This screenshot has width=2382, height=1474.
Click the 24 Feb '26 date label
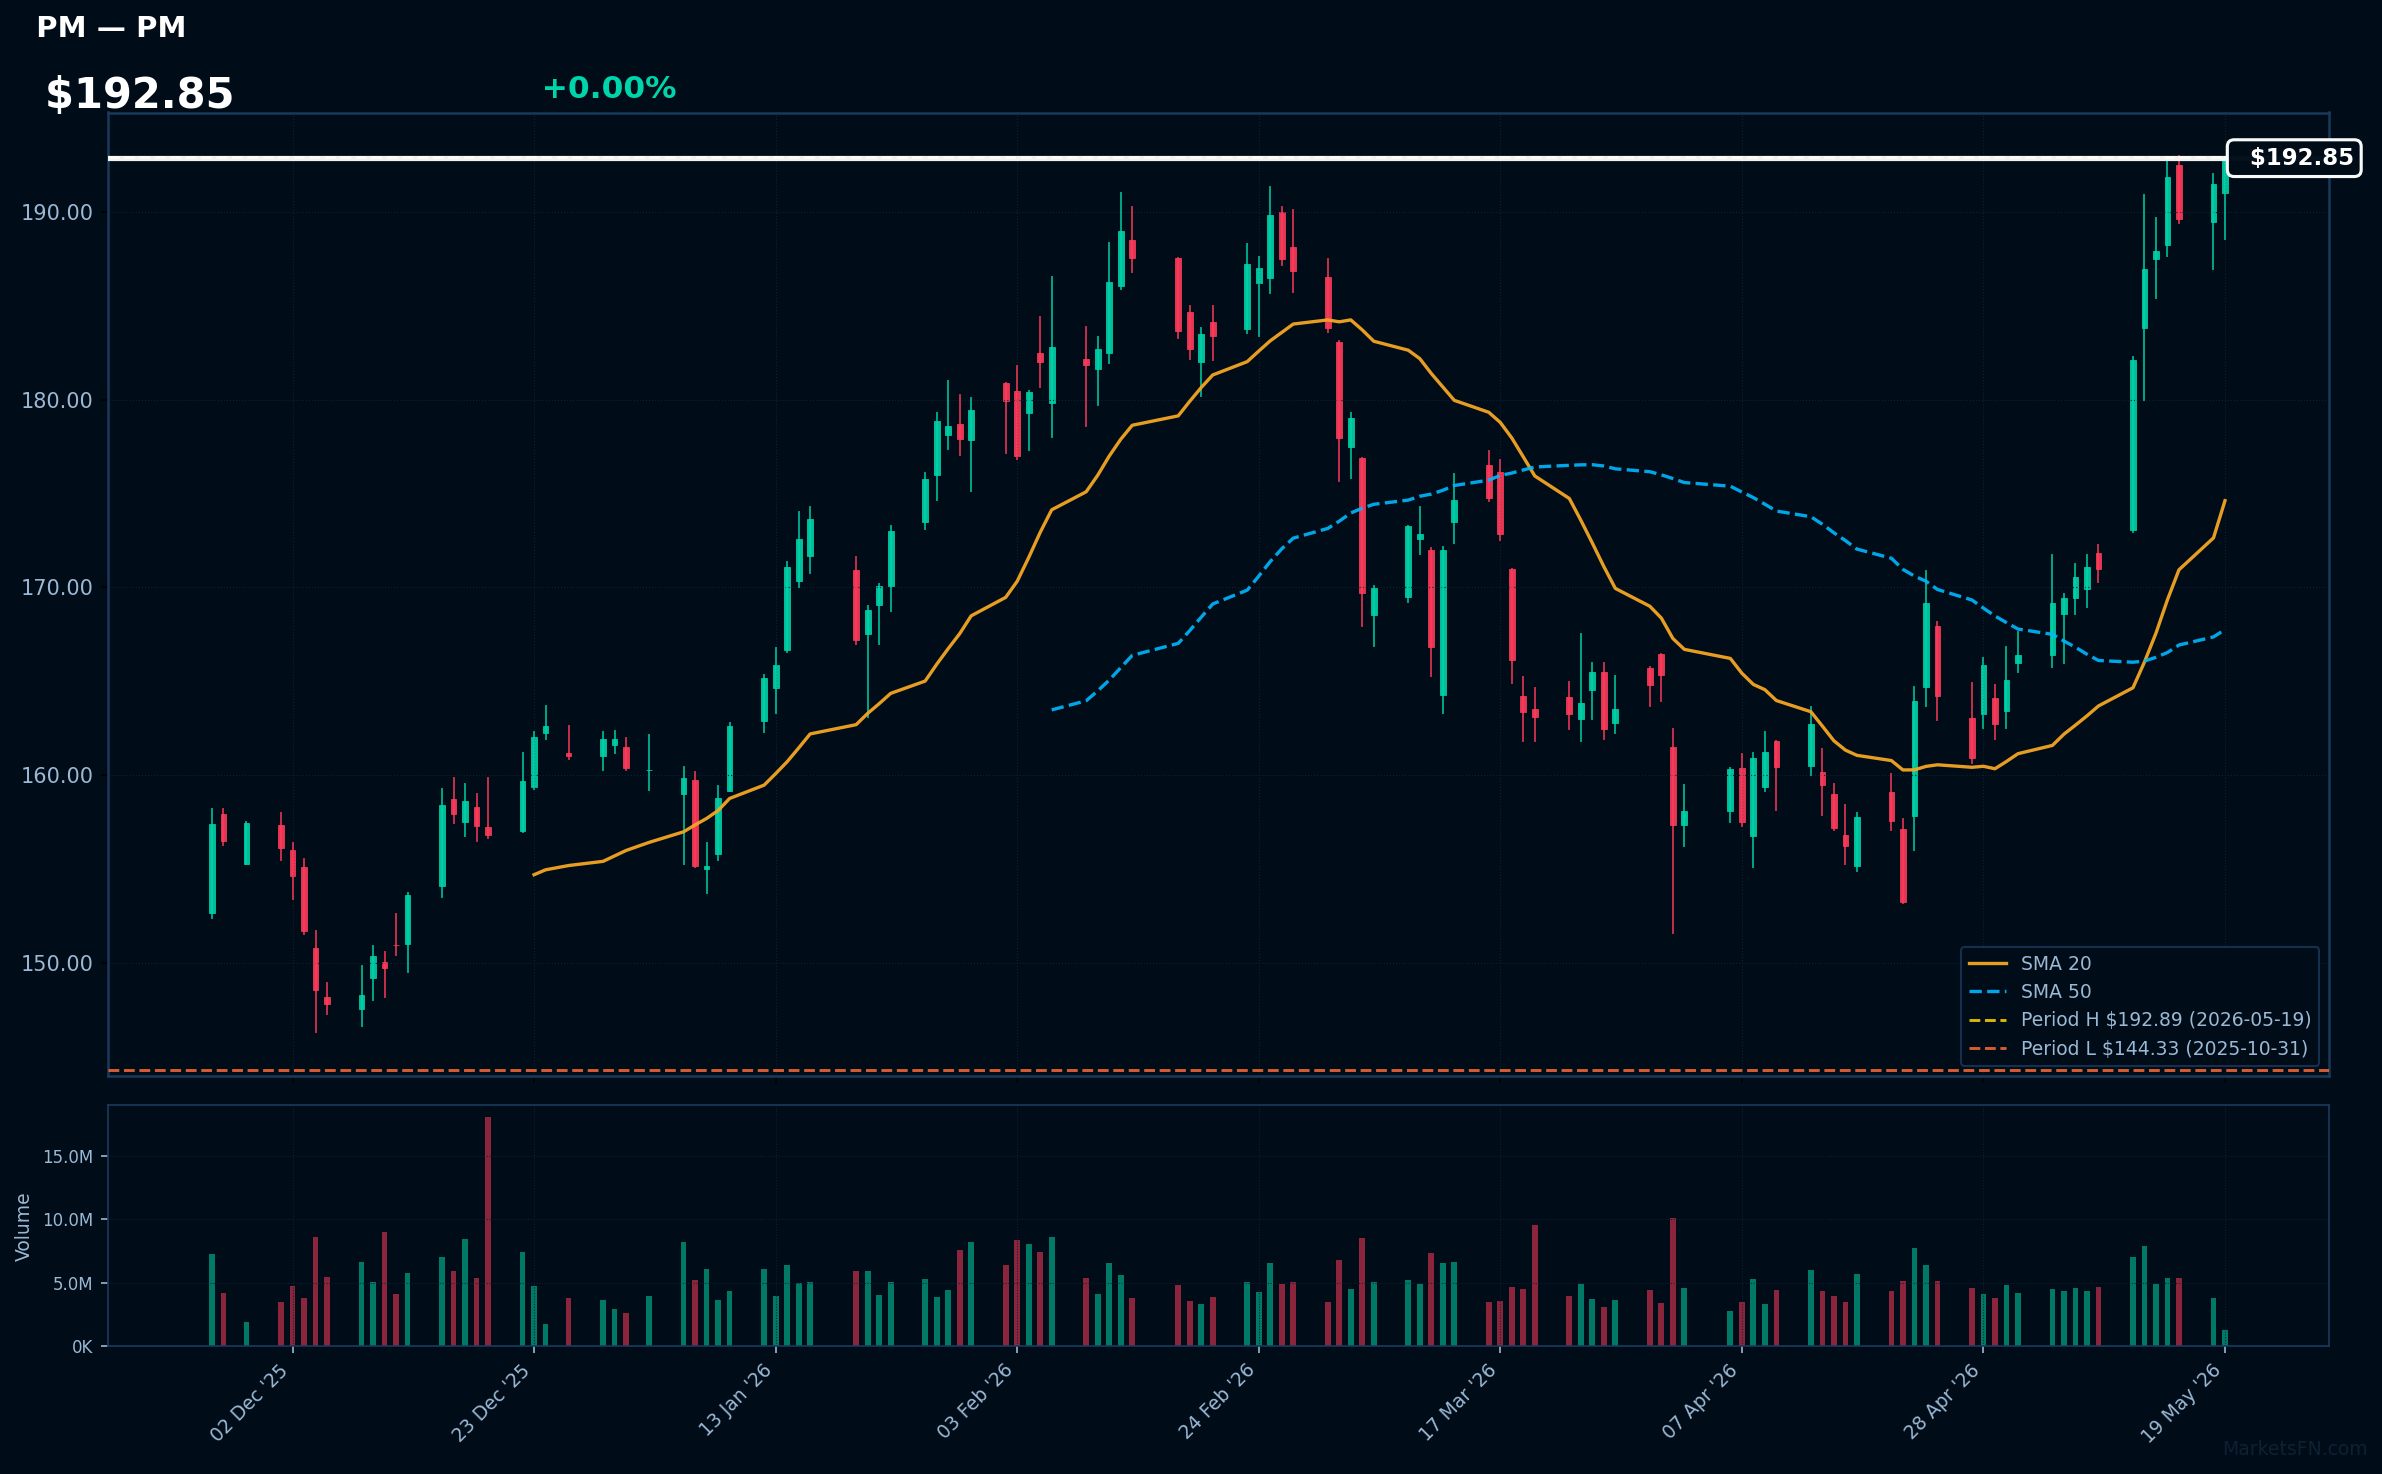tap(1216, 1401)
